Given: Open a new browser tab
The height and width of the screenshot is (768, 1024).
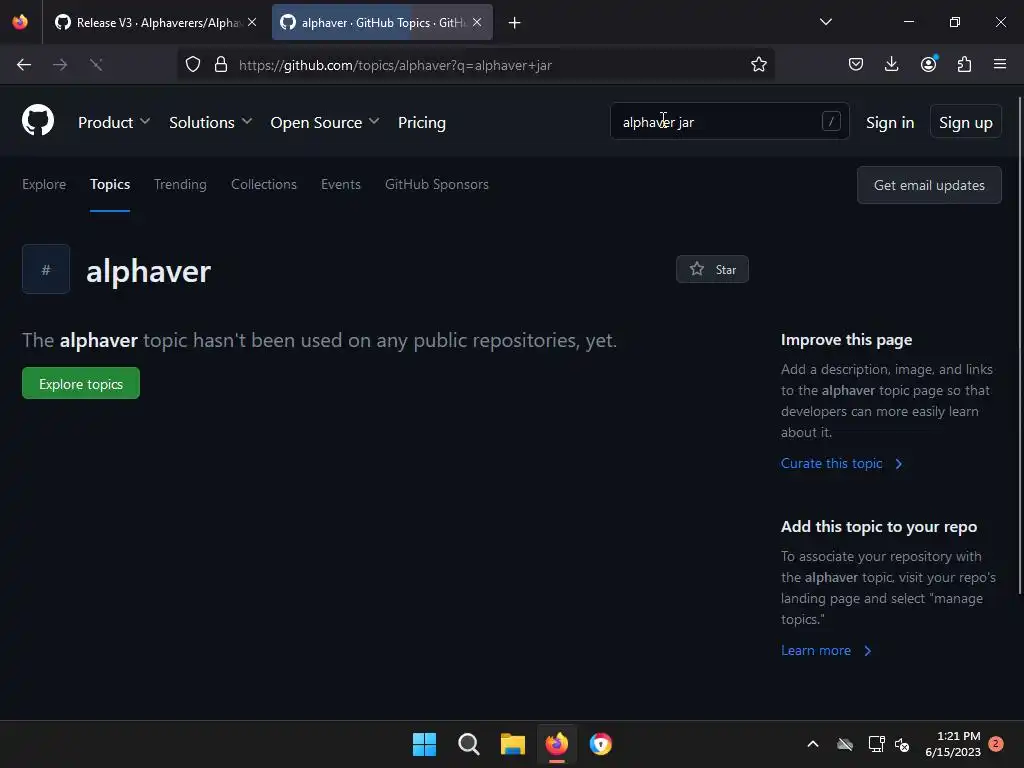Looking at the screenshot, I should coord(515,23).
